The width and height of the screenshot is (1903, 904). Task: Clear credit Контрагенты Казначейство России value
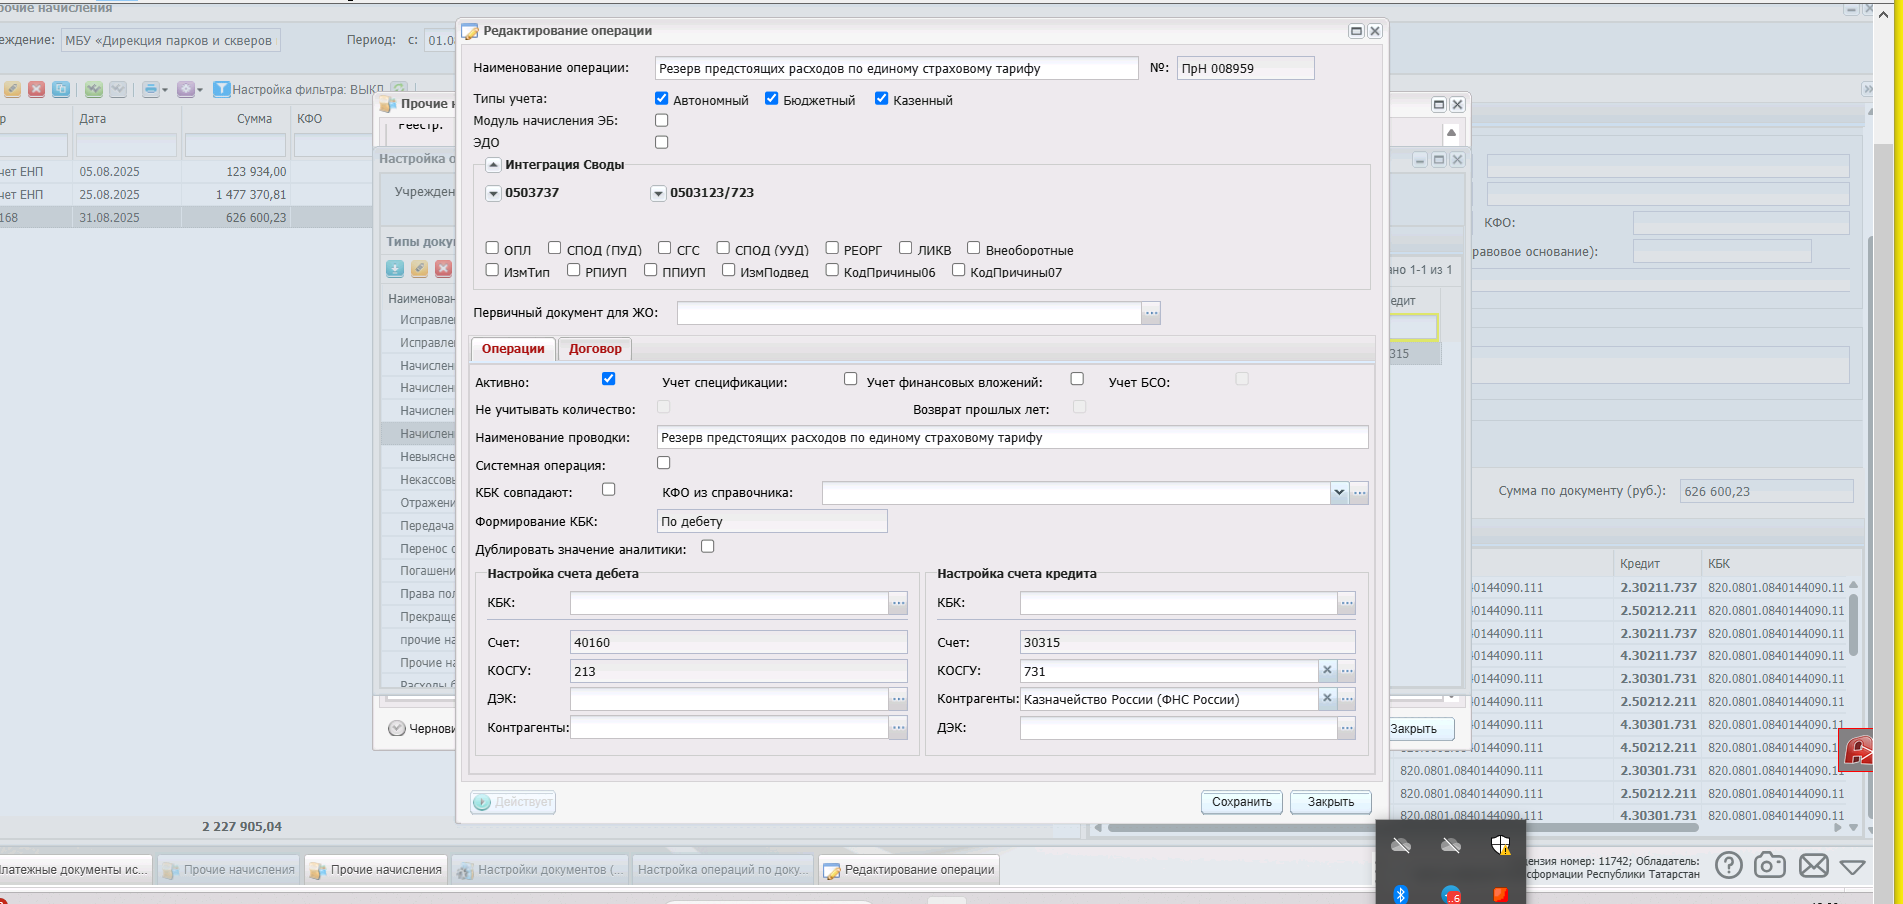click(x=1327, y=699)
